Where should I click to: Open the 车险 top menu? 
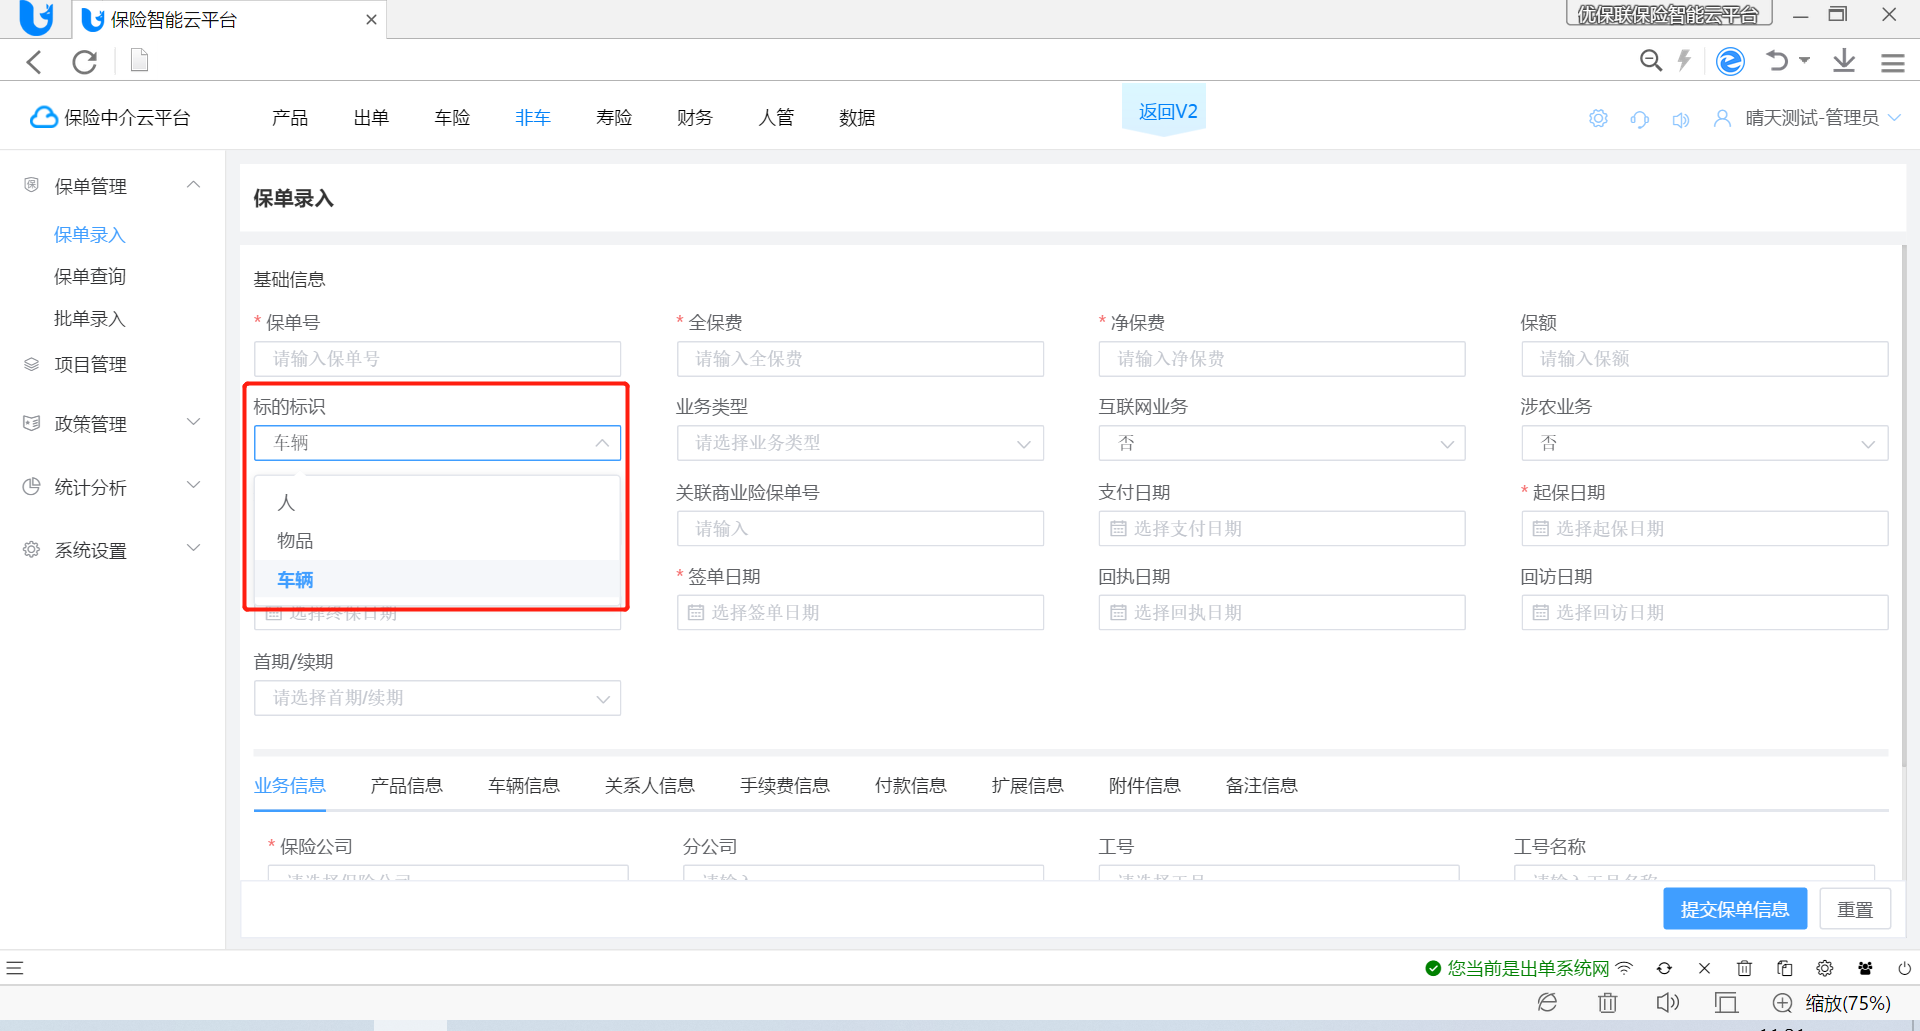(x=452, y=118)
